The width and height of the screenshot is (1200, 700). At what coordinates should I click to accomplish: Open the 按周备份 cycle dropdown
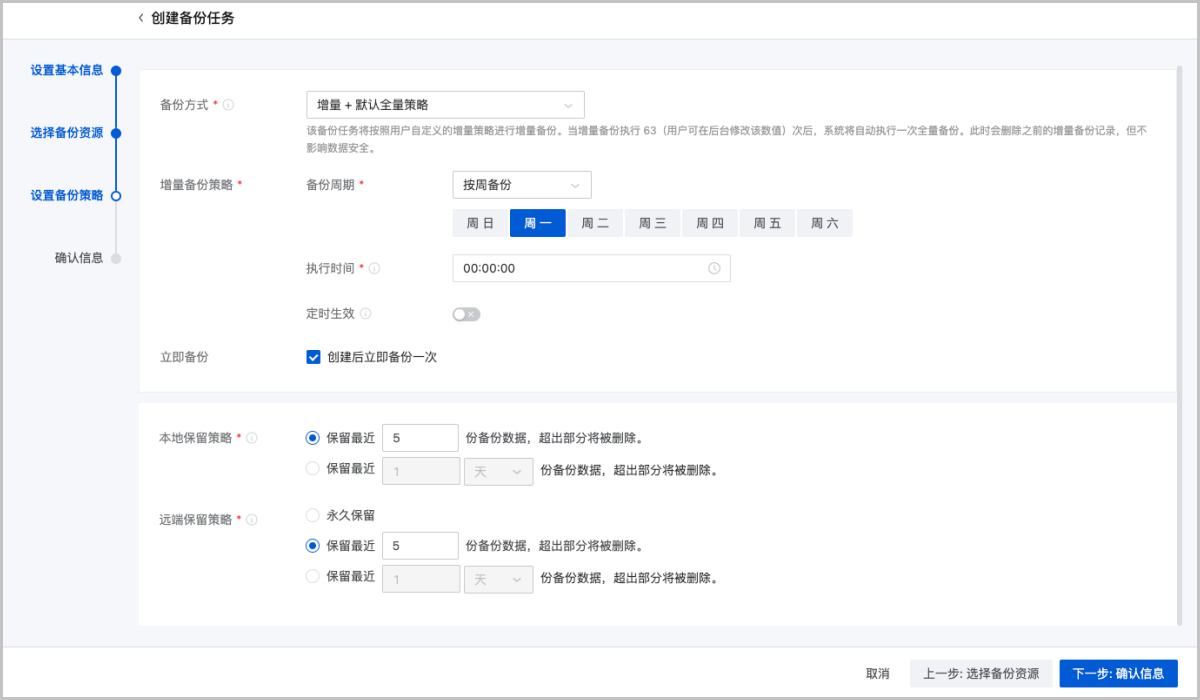521,185
